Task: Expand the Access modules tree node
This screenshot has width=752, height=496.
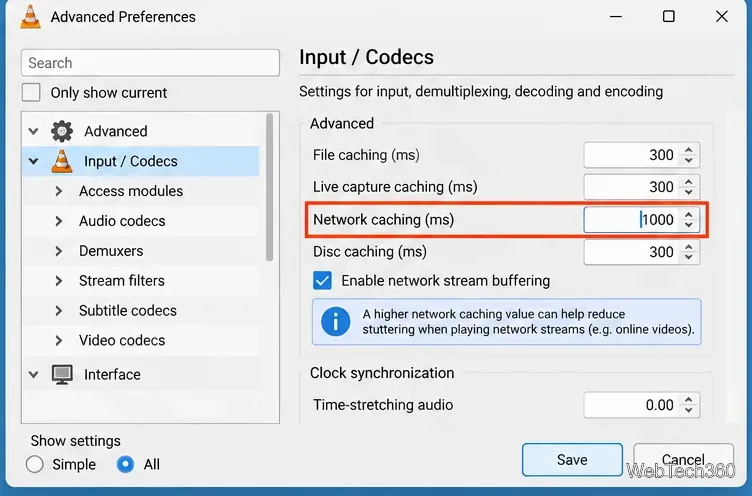Action: (59, 191)
